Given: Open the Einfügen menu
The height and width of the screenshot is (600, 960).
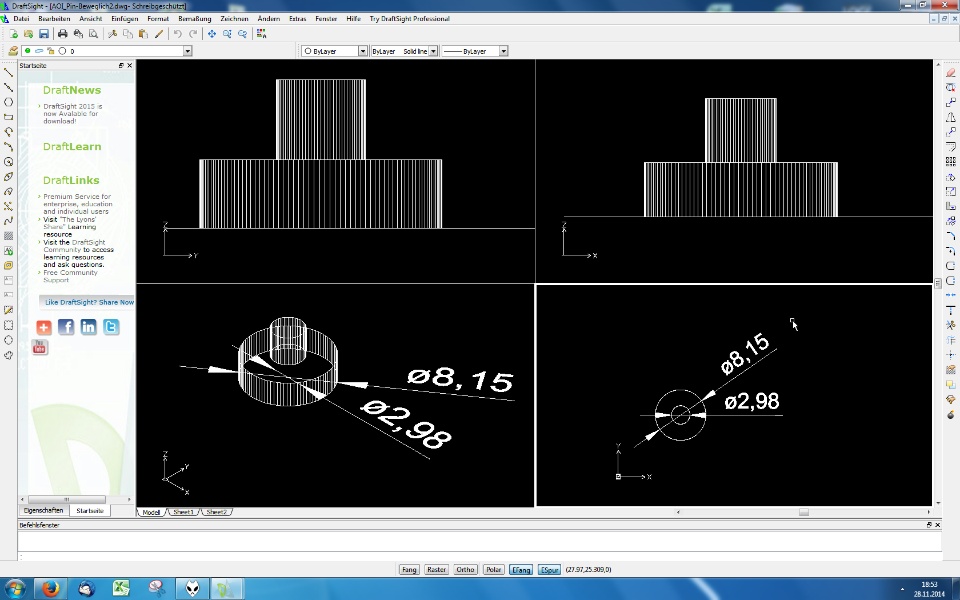Looking at the screenshot, I should coord(124,18).
